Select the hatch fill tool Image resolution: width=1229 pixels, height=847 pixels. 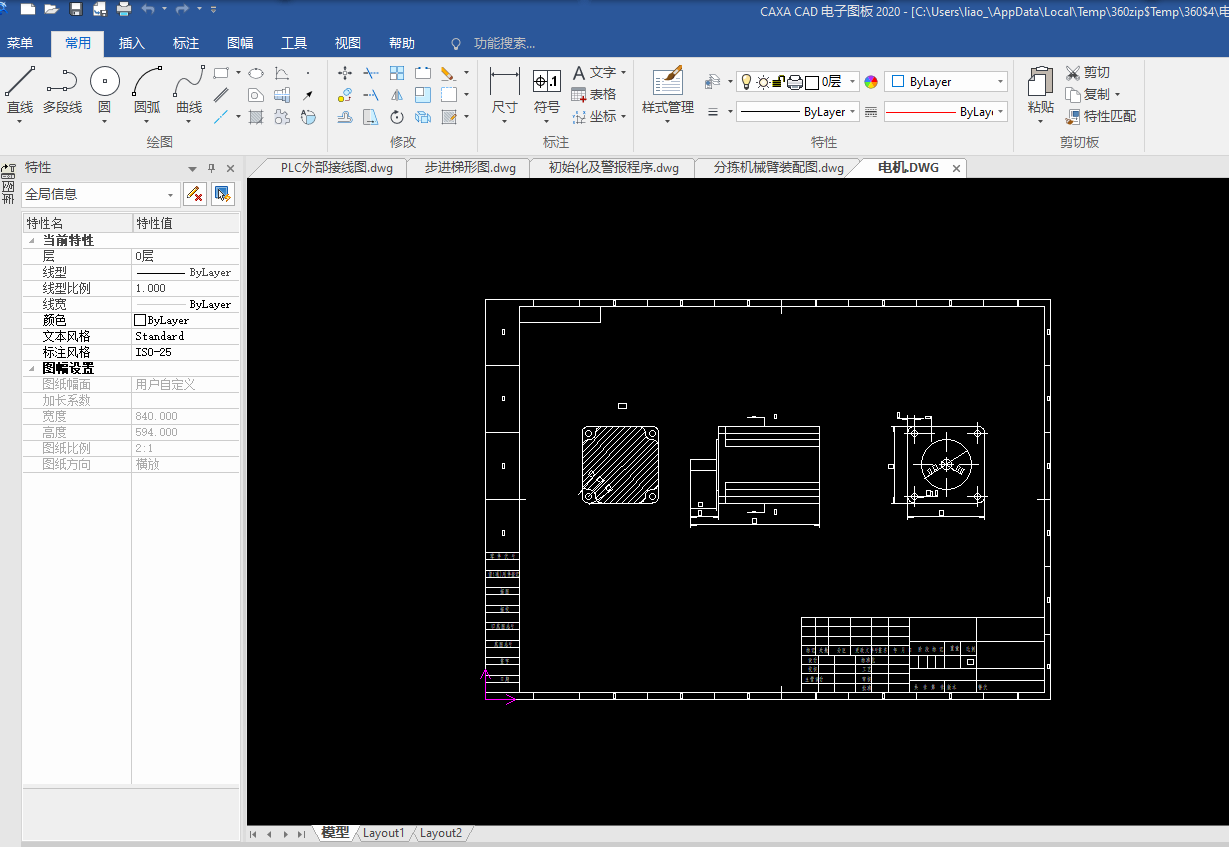pyautogui.click(x=256, y=117)
